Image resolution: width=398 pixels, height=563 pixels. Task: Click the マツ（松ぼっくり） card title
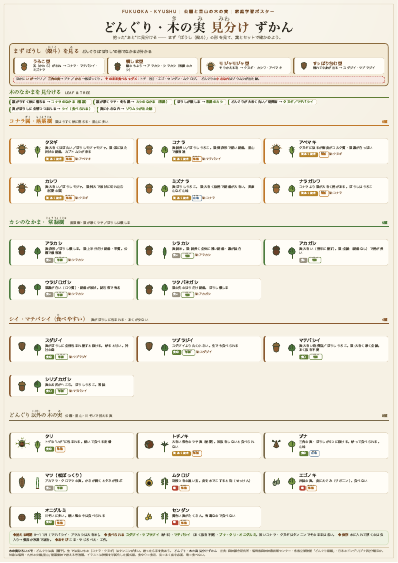(x=64, y=475)
